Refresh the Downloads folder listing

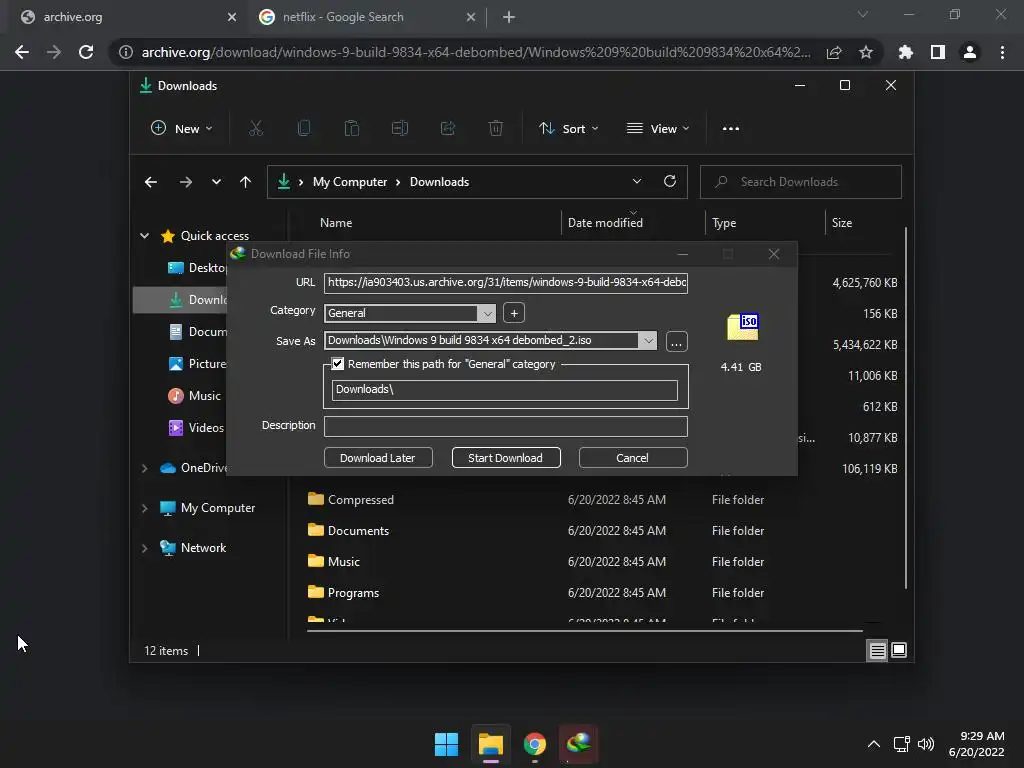(x=669, y=182)
